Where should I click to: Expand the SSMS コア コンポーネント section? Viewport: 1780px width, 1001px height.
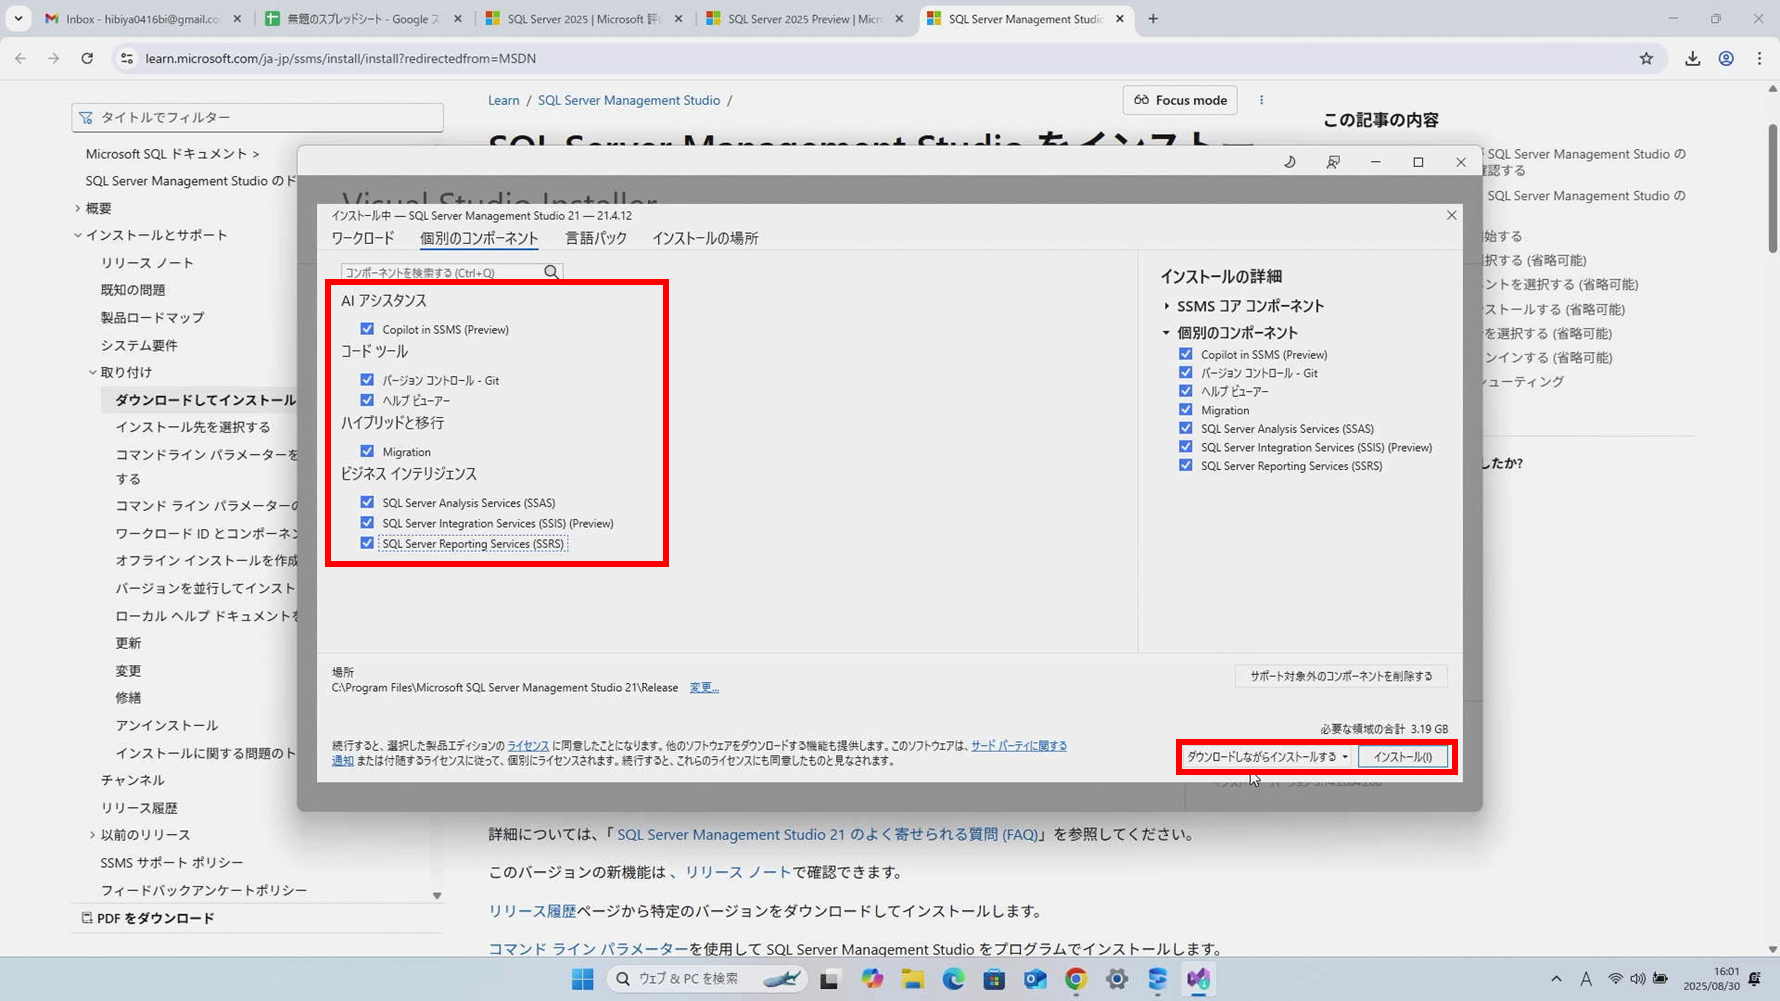pos(1166,306)
